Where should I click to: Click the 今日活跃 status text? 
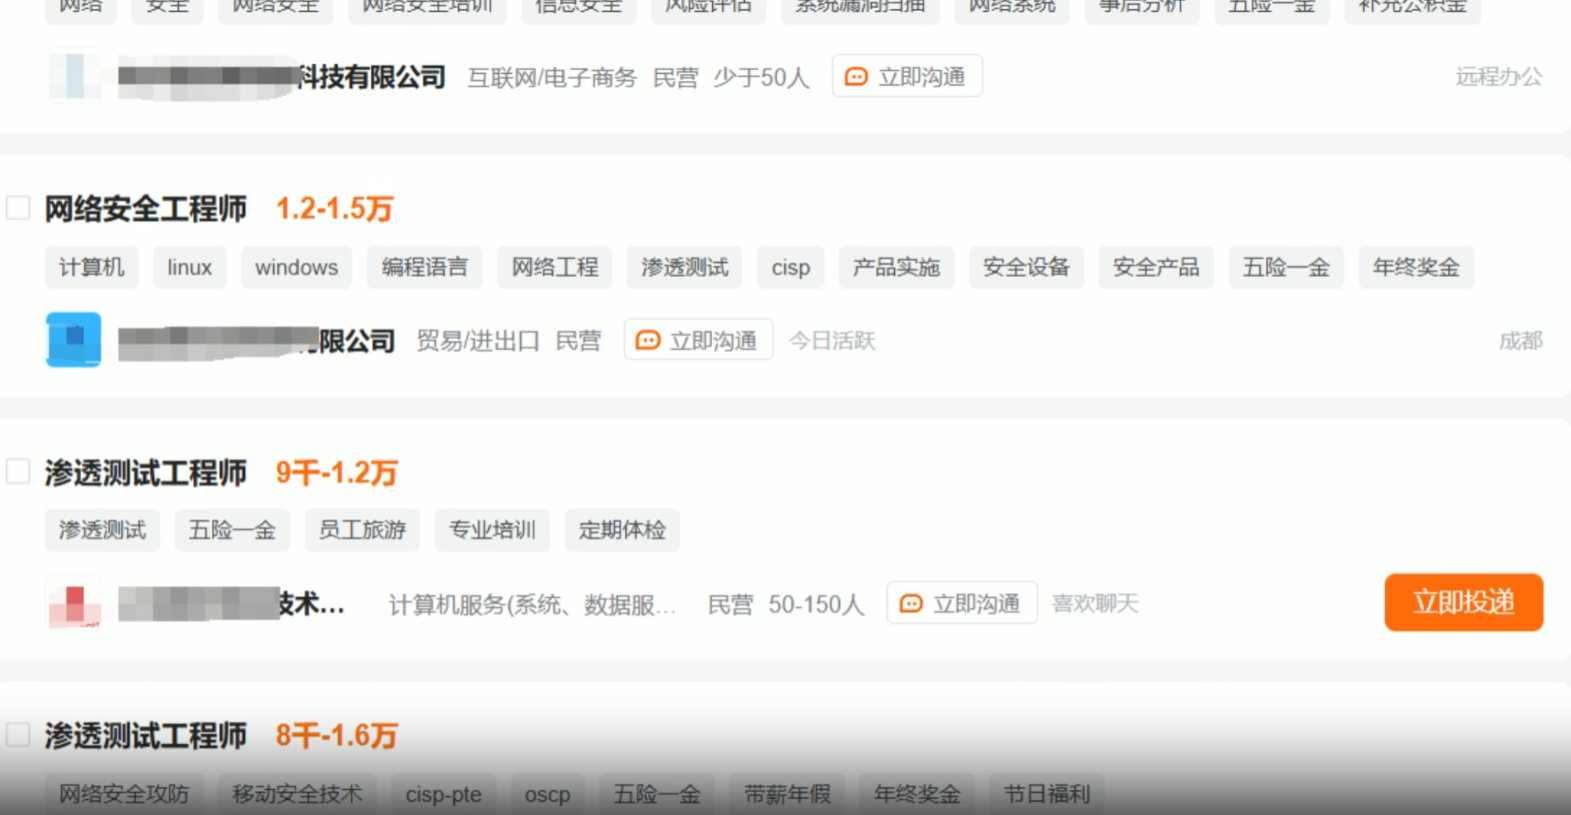832,341
